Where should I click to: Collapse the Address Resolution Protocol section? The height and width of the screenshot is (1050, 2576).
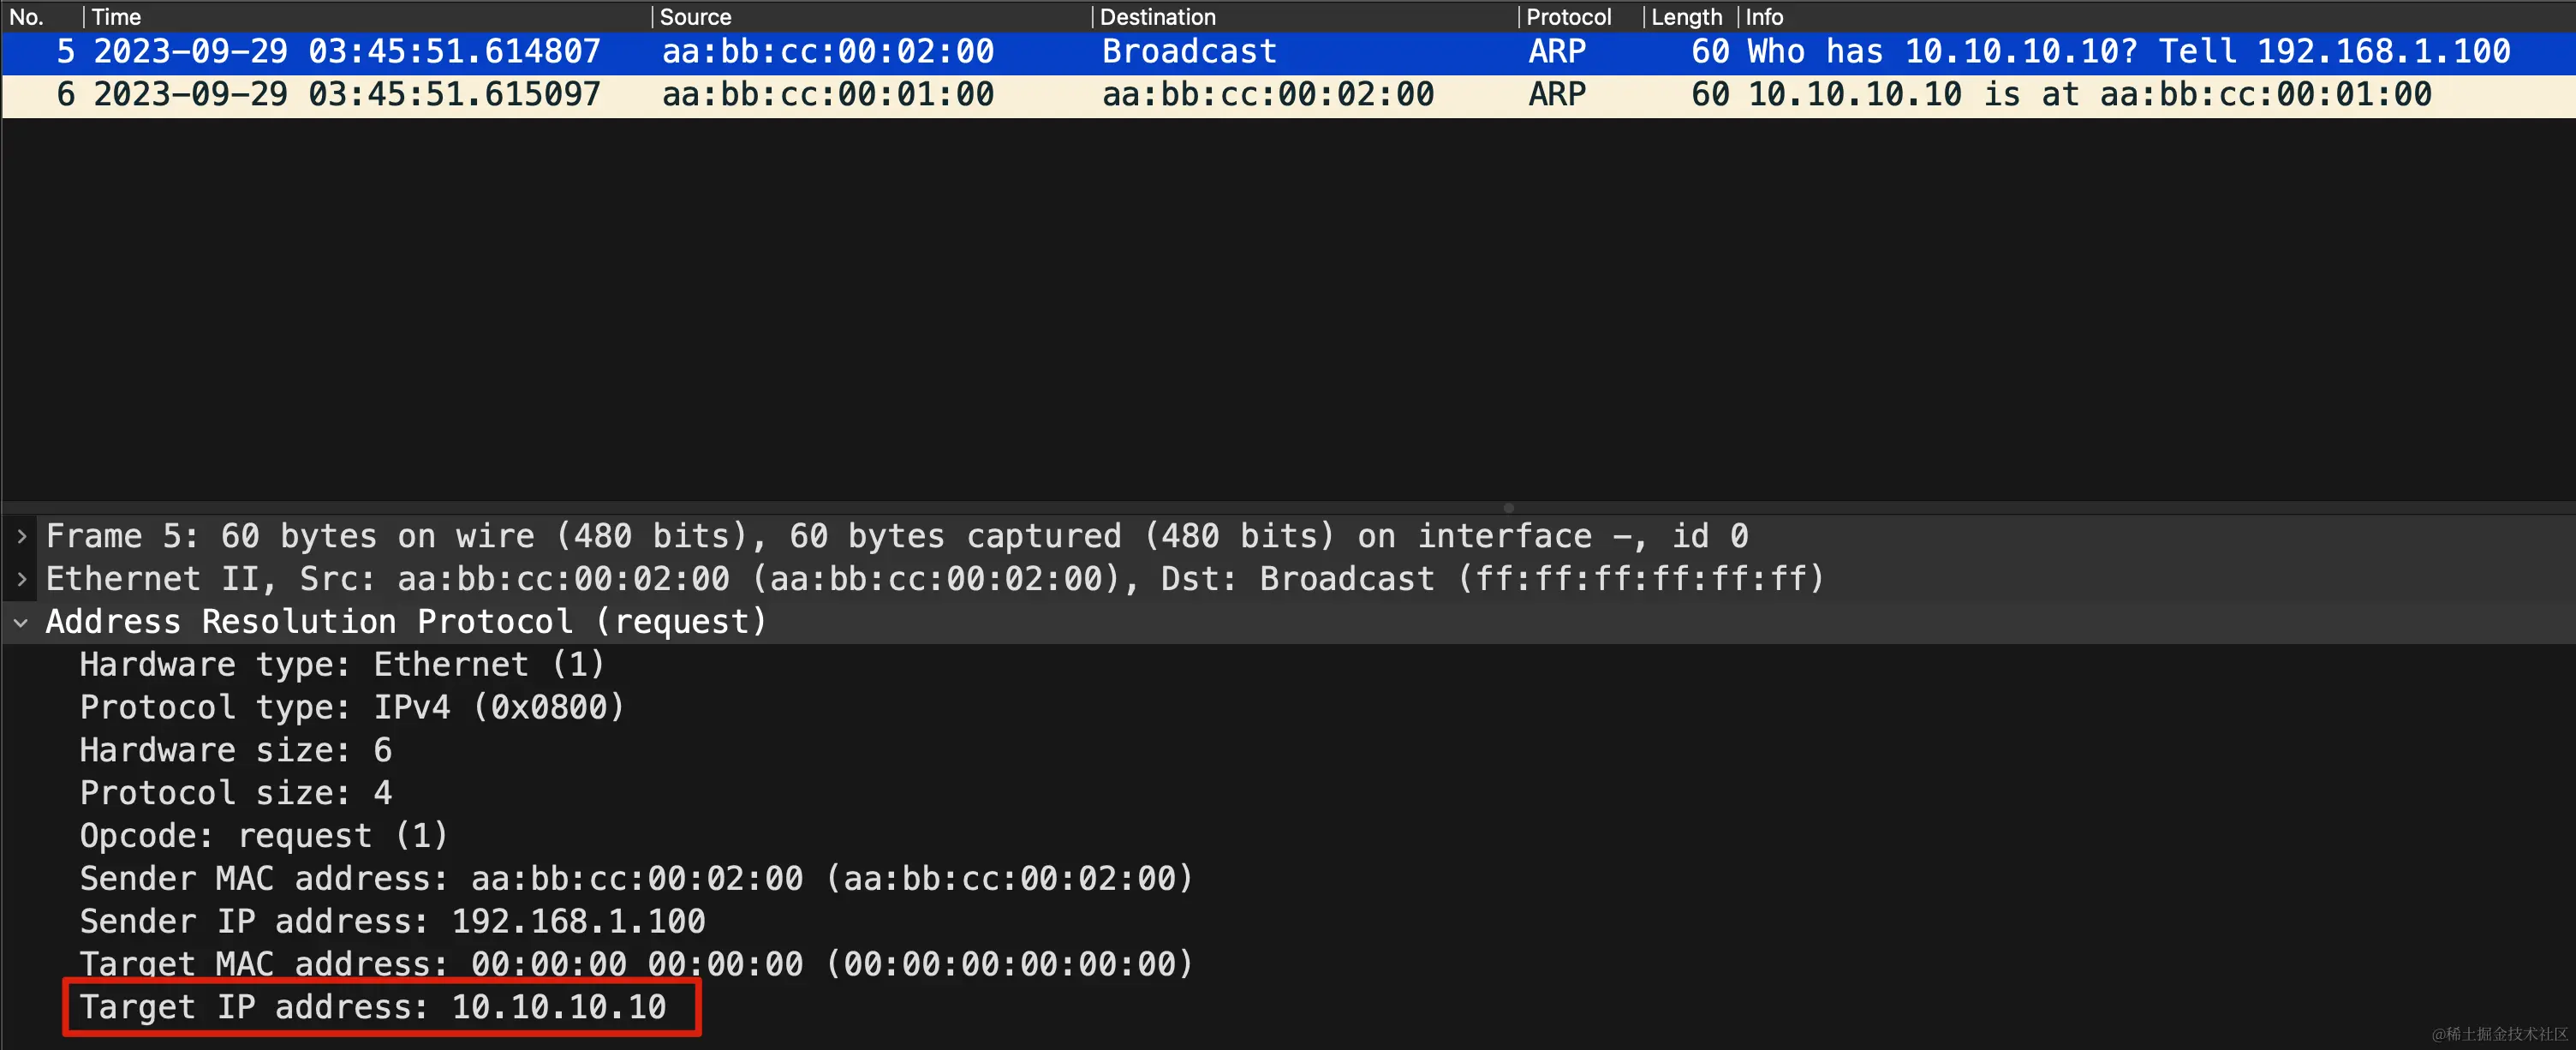pos(20,621)
